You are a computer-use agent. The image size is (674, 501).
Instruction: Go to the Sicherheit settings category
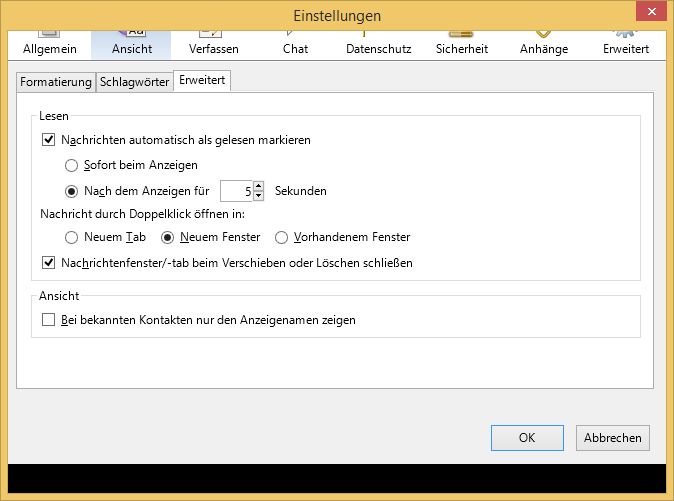(x=462, y=45)
